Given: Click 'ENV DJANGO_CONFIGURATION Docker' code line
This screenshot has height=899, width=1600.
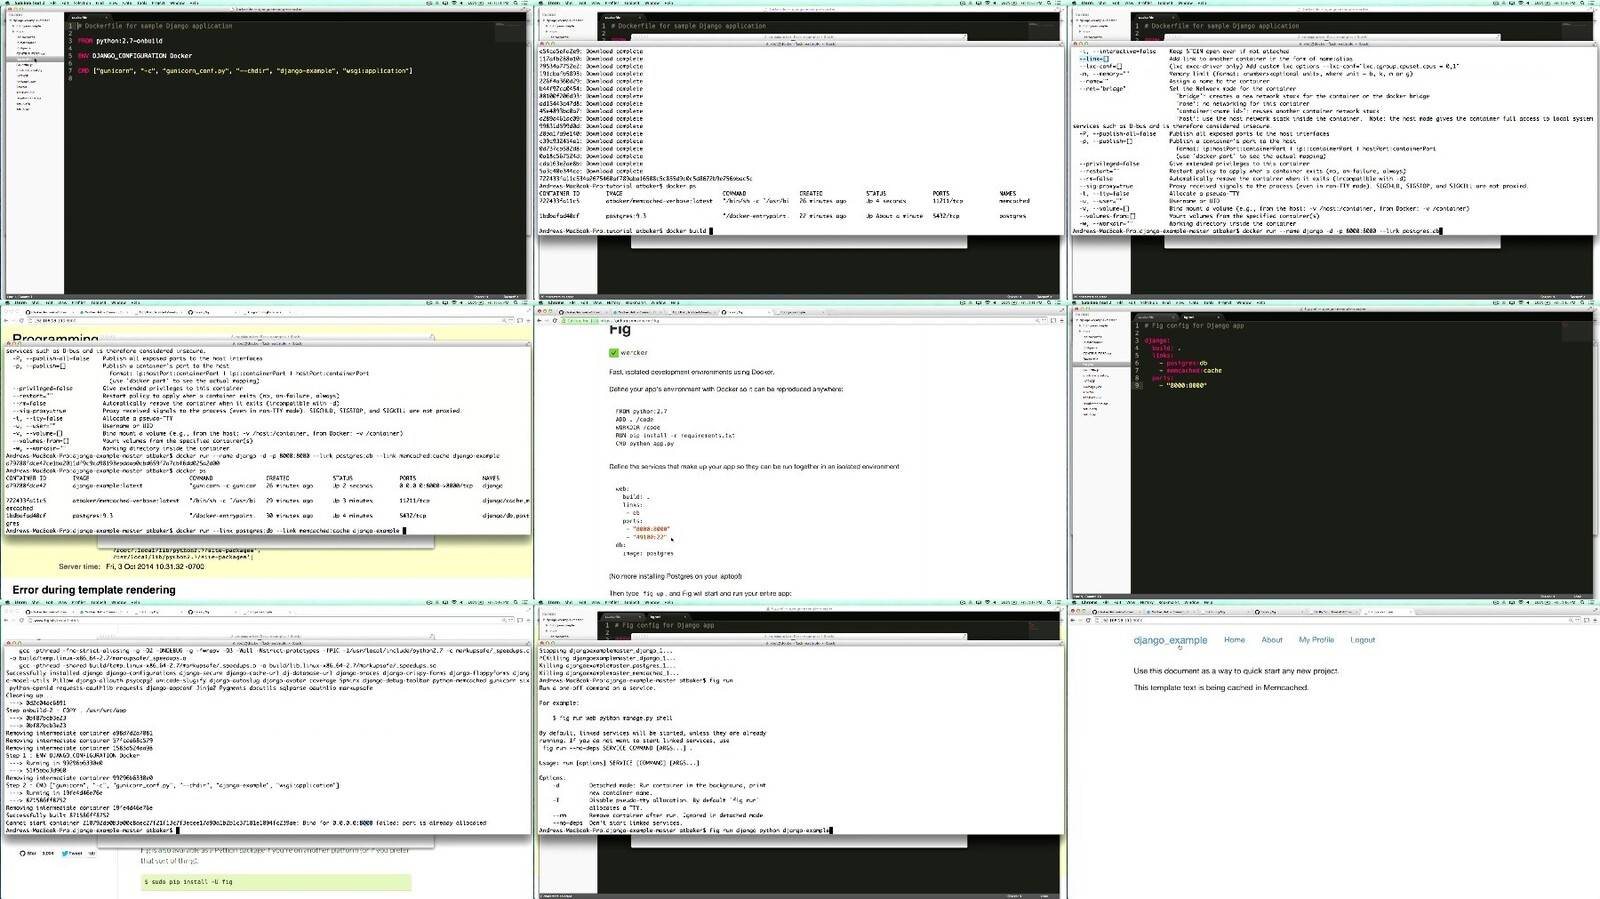Looking at the screenshot, I should tap(135, 56).
